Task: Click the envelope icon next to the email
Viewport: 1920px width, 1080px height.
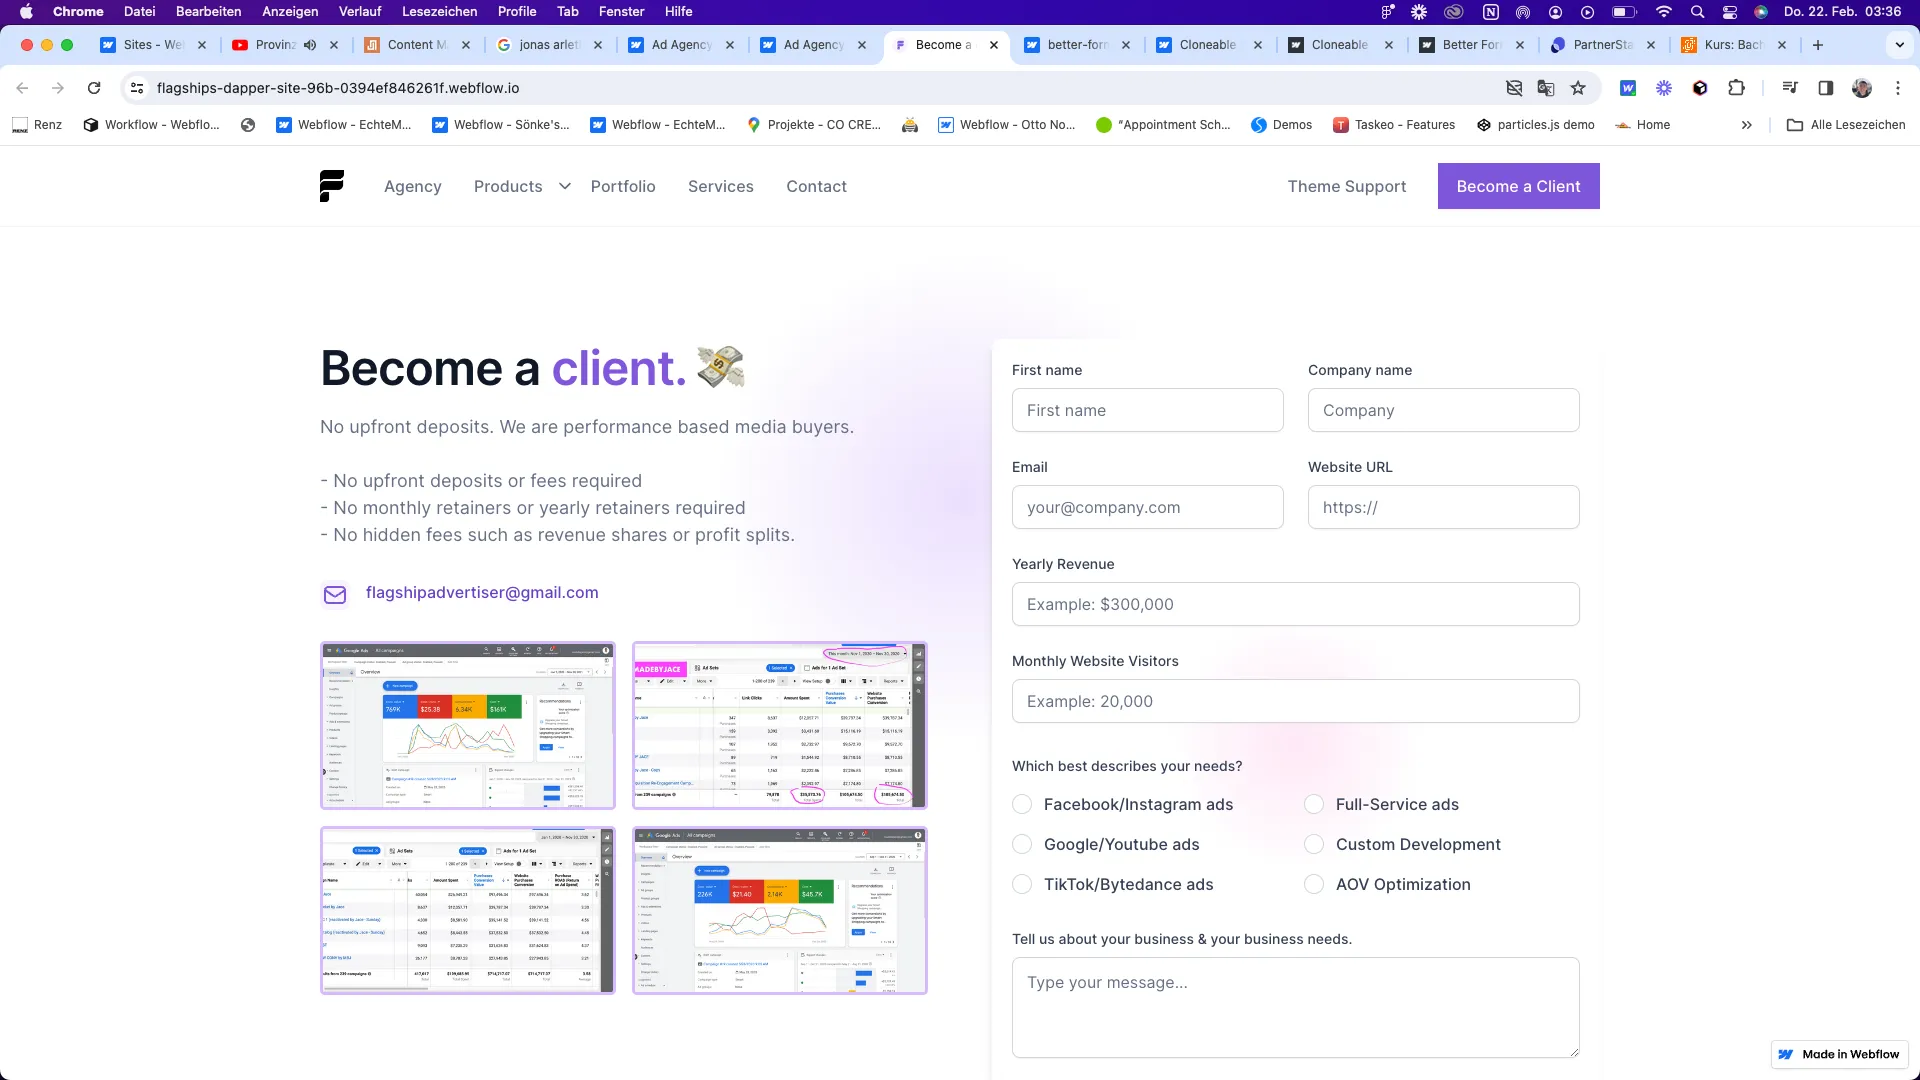Action: (x=334, y=594)
